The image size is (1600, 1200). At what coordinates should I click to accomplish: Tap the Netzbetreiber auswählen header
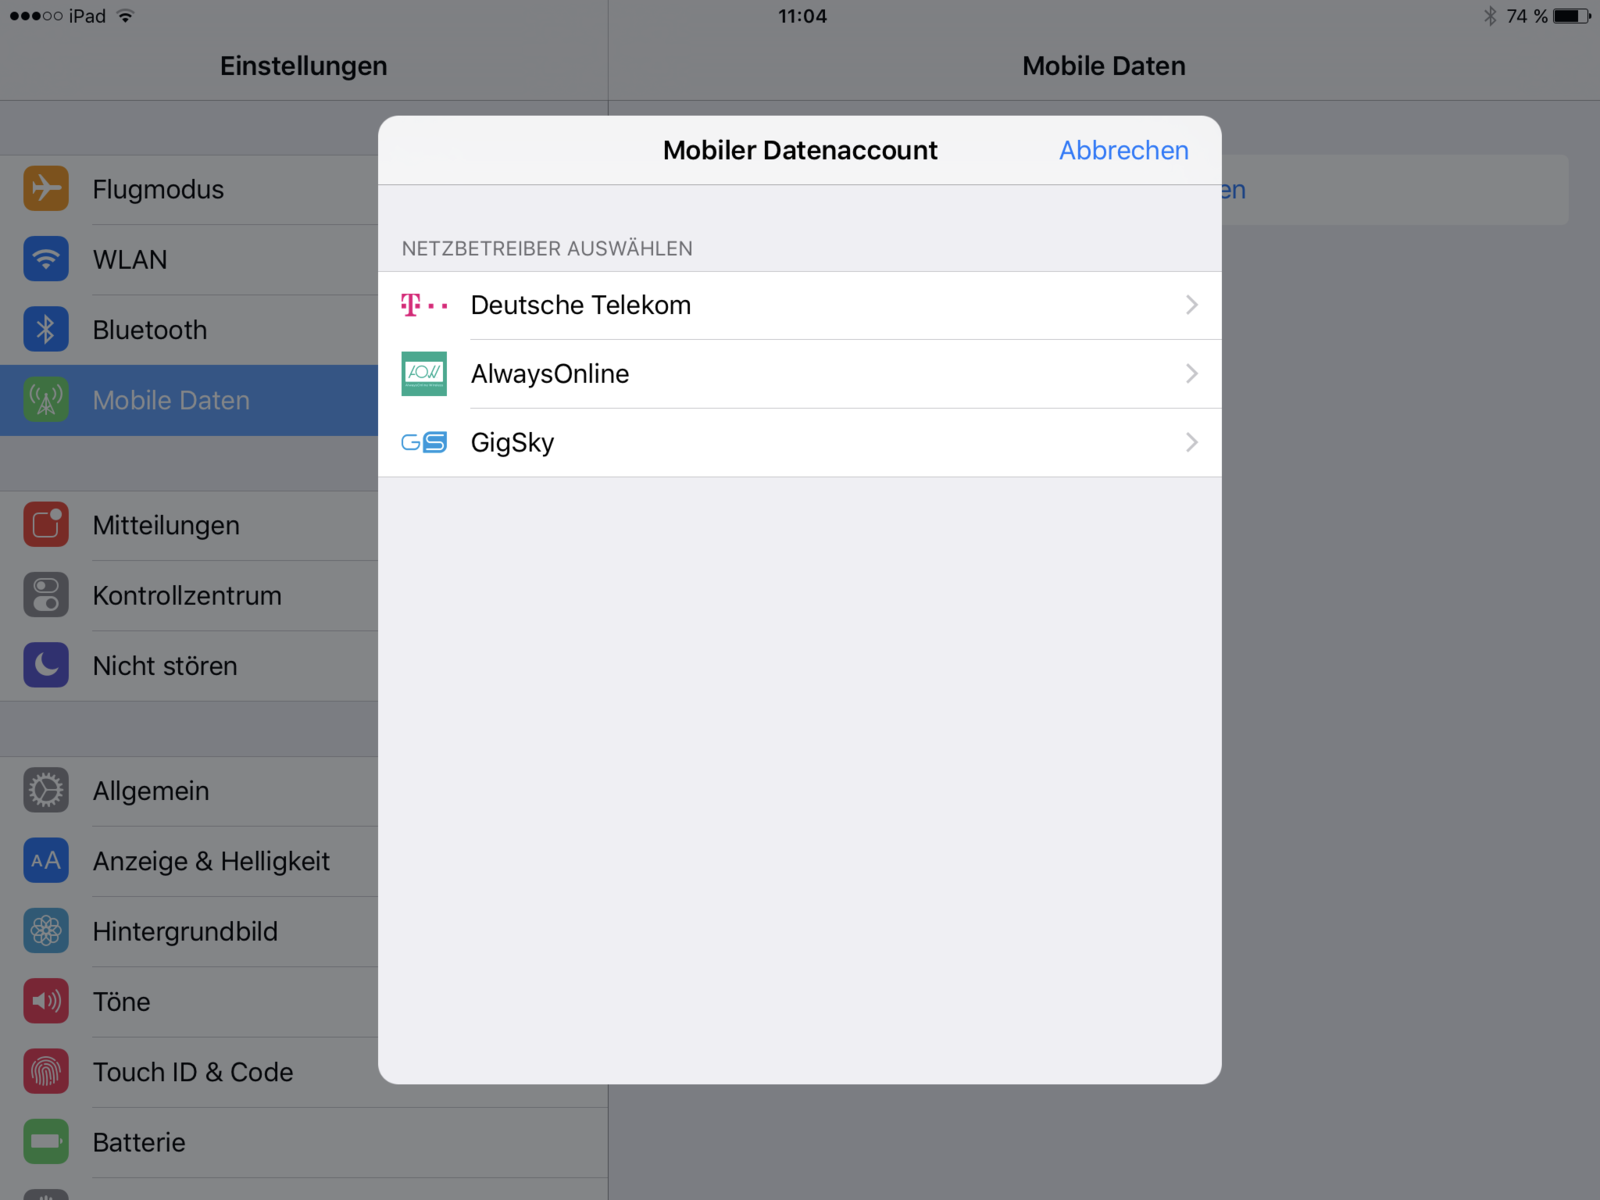tap(547, 248)
